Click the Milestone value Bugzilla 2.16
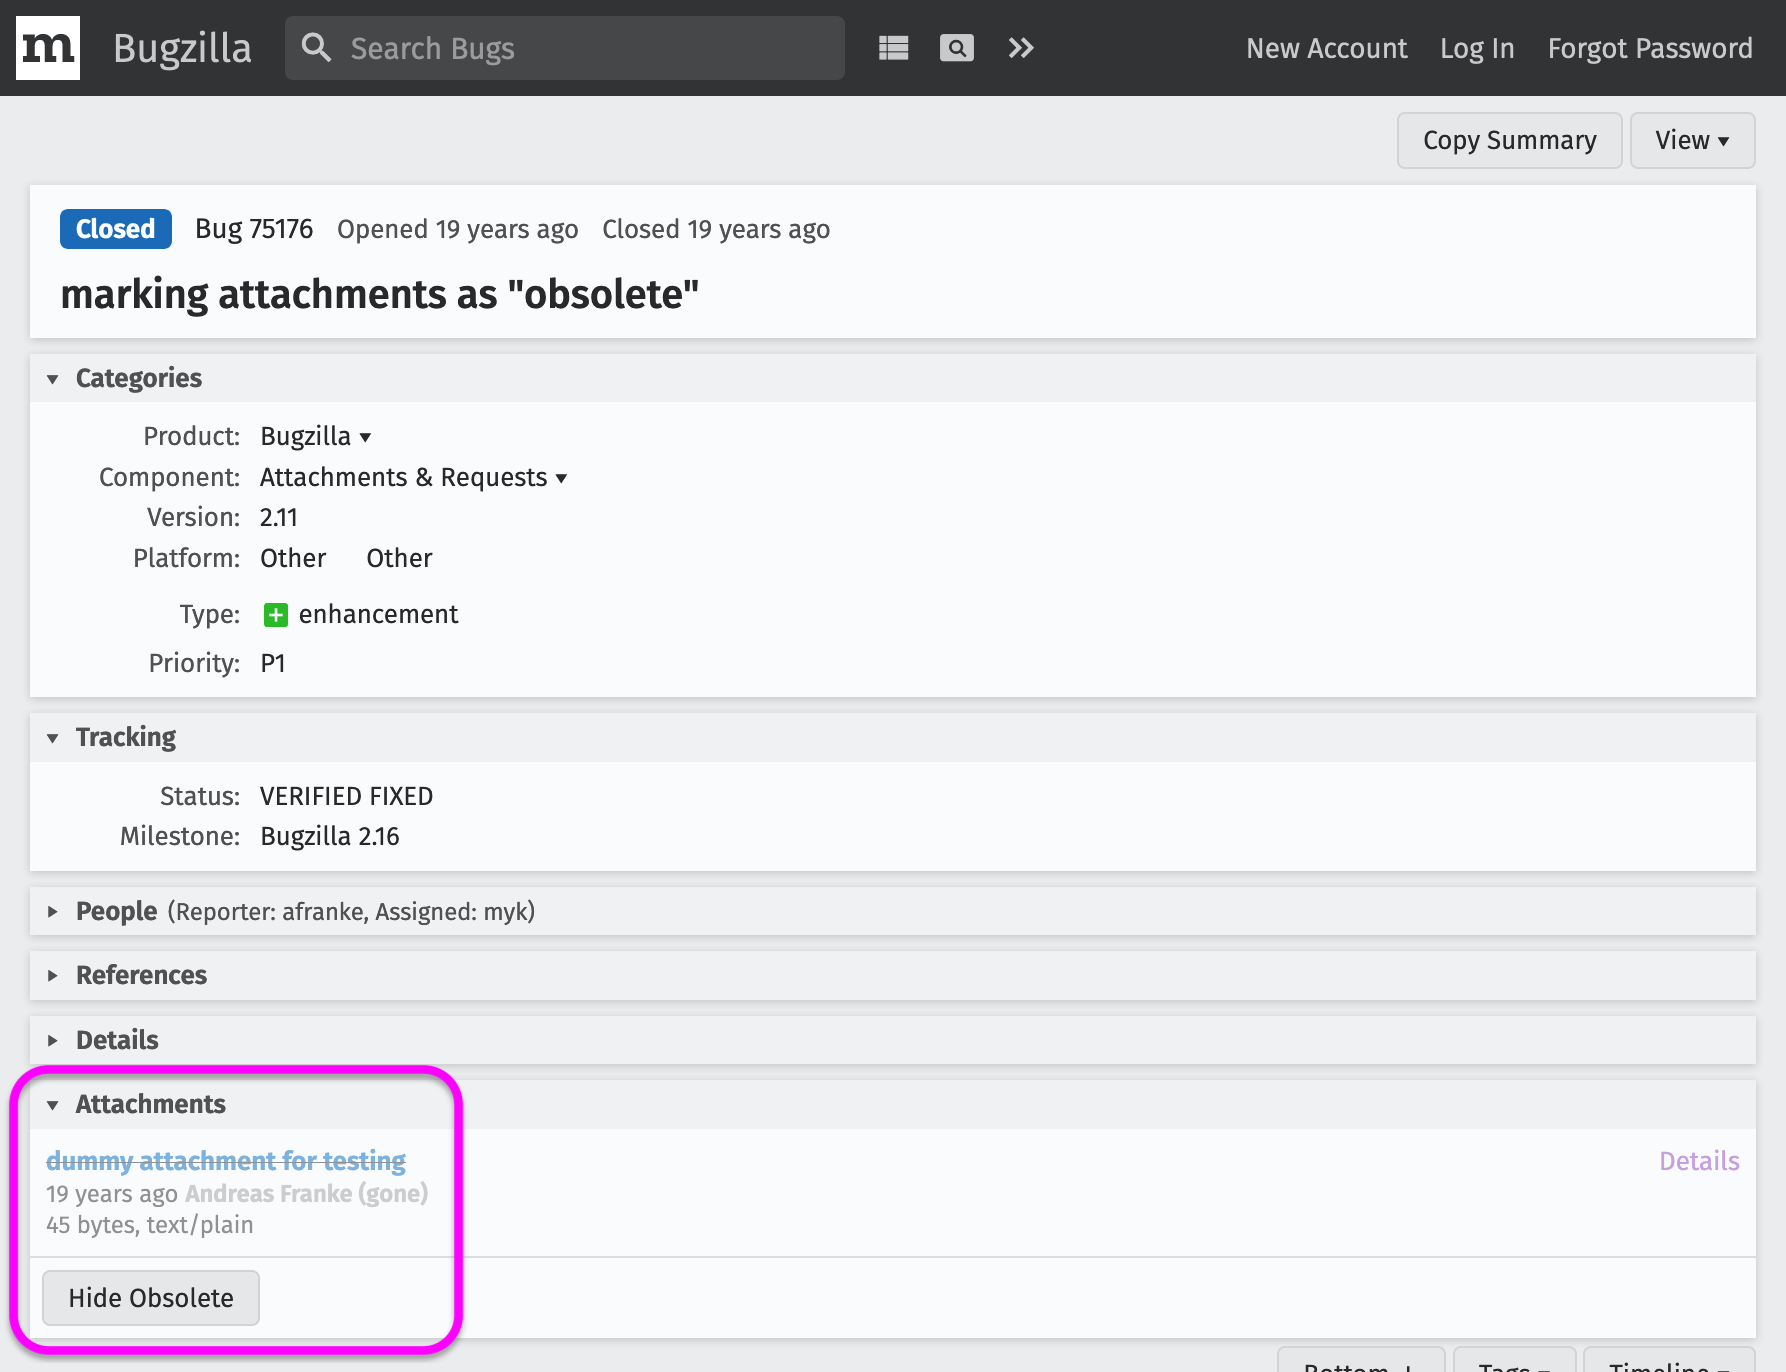Viewport: 1786px width, 1372px height. point(330,837)
